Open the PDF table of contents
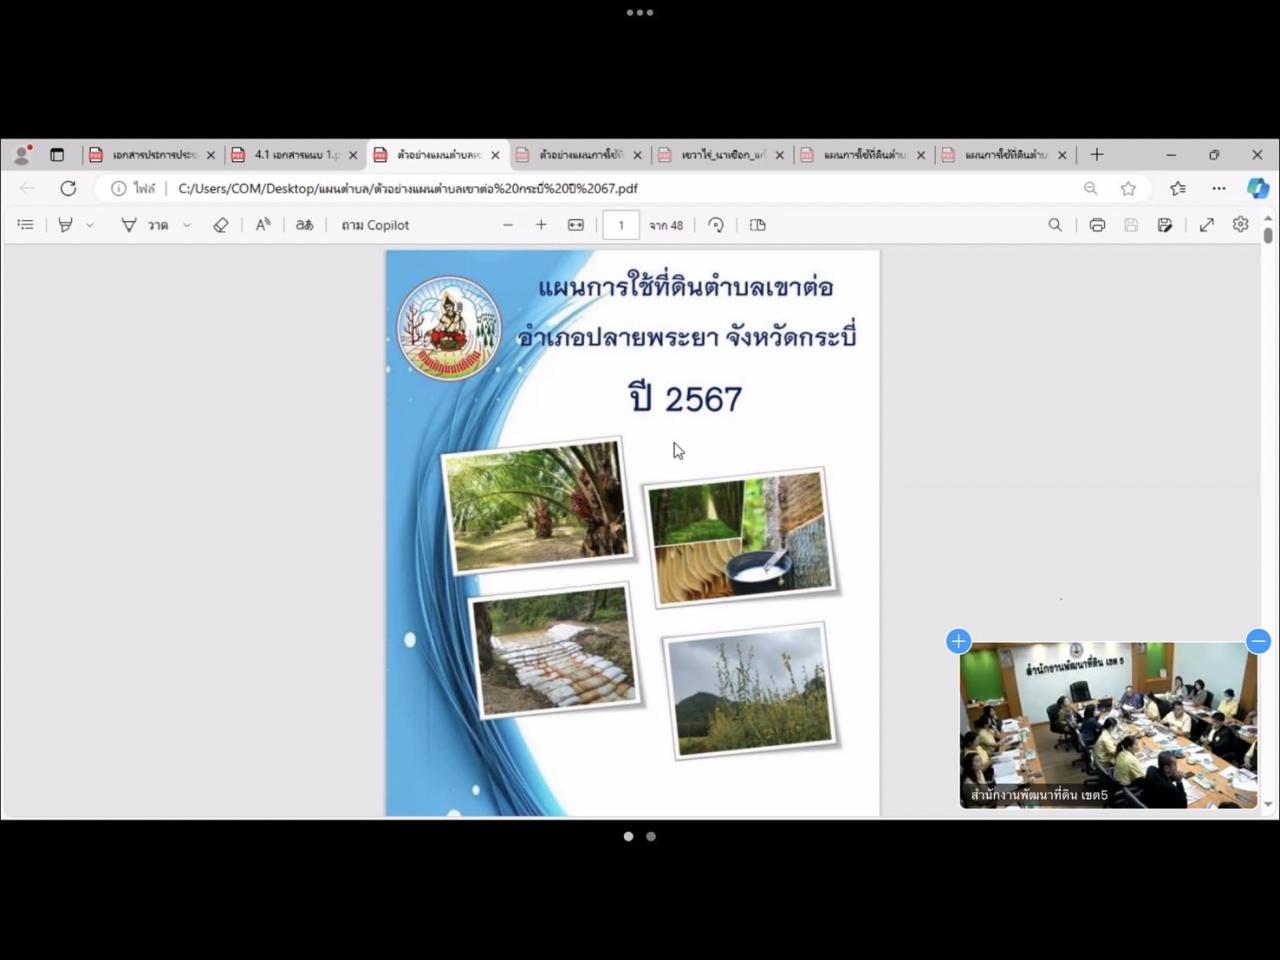 26,225
